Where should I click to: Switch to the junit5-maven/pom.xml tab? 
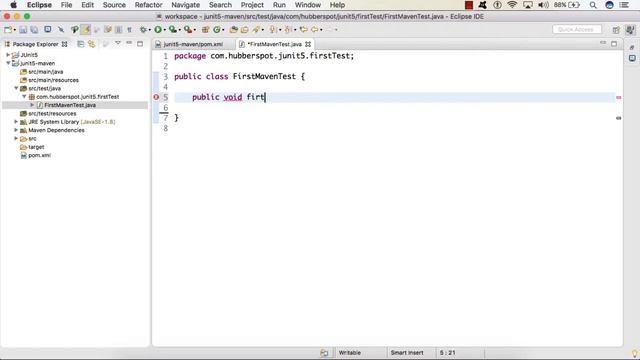[193, 44]
